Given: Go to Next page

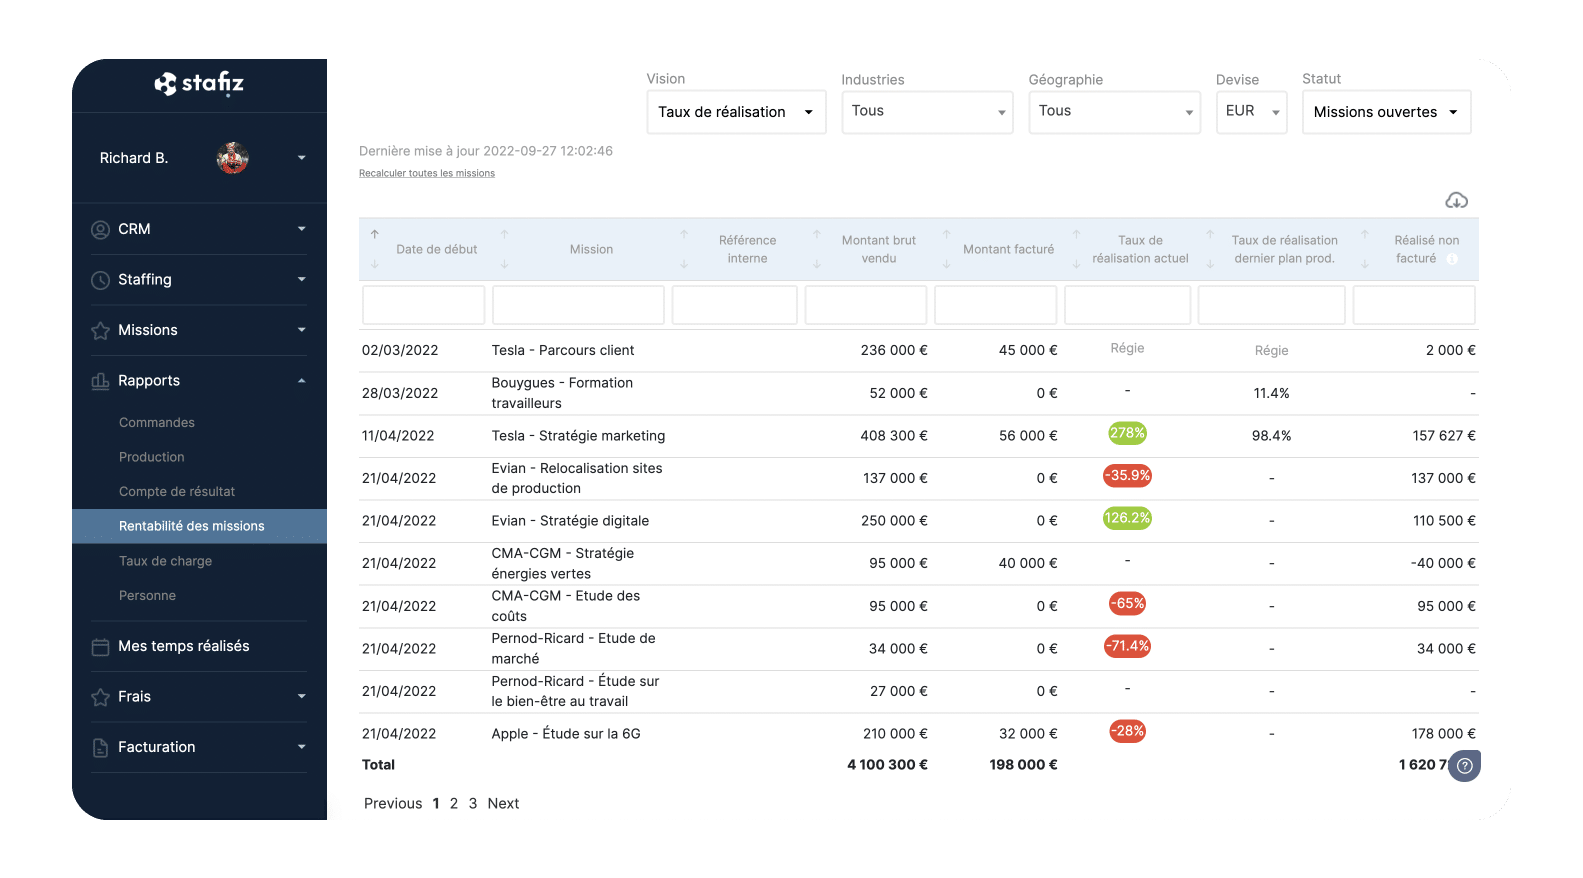Looking at the screenshot, I should point(503,804).
